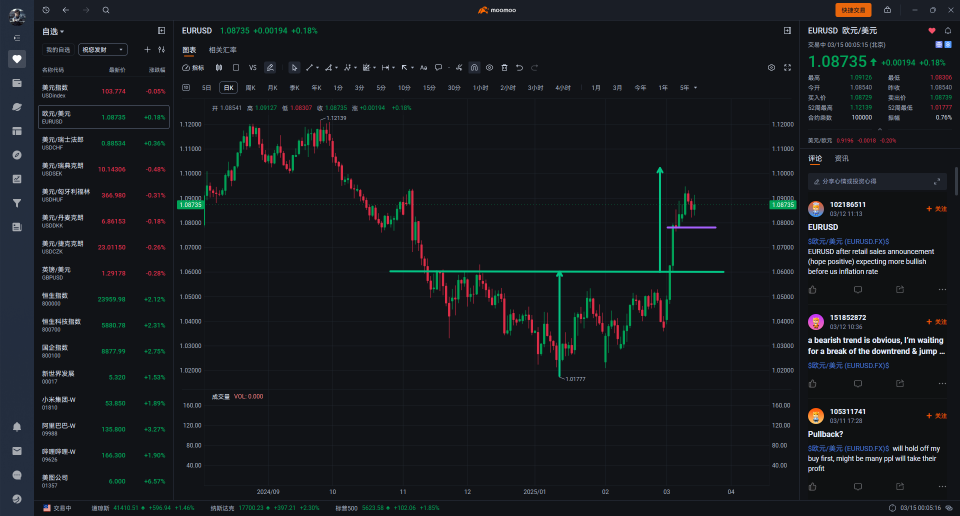Screen dimensions: 960x516
Task: Expand the 5年 range dropdown arrow
Action: coord(696,88)
